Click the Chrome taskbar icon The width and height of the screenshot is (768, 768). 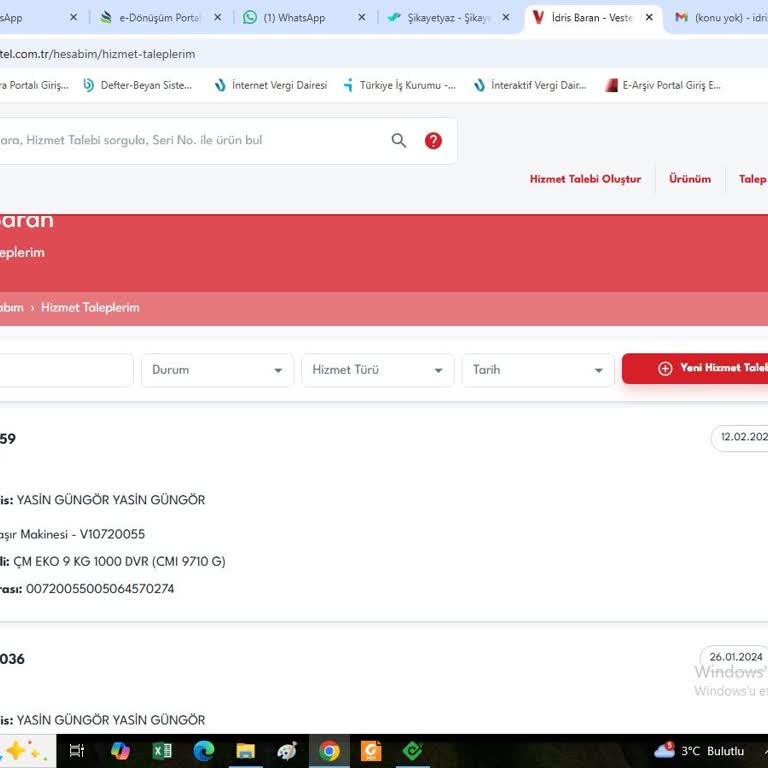[329, 751]
